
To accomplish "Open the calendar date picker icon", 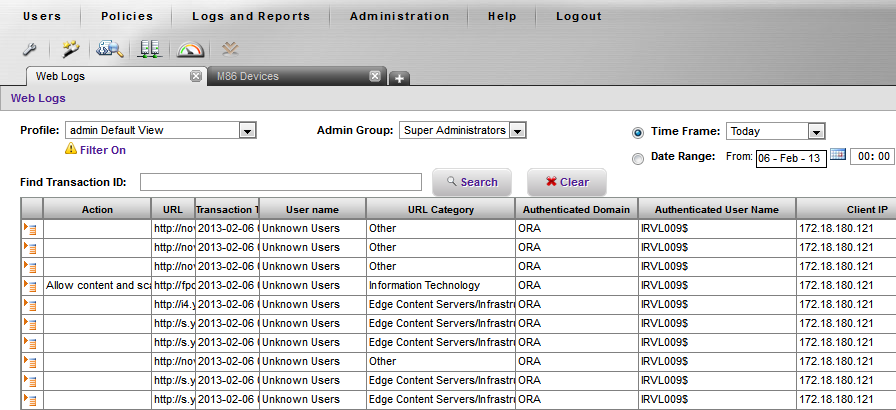I will tap(838, 156).
